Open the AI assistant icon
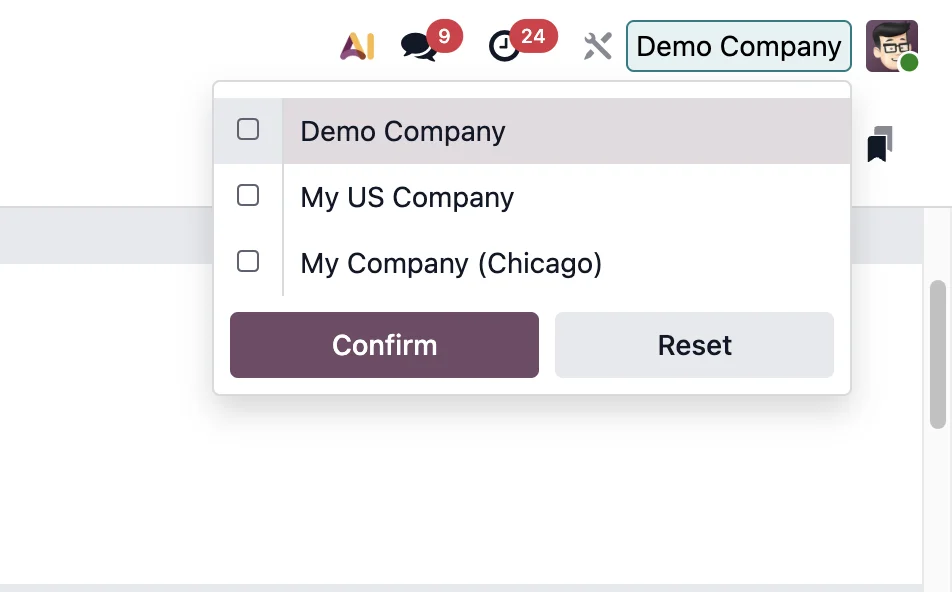This screenshot has width=952, height=592. click(x=357, y=46)
